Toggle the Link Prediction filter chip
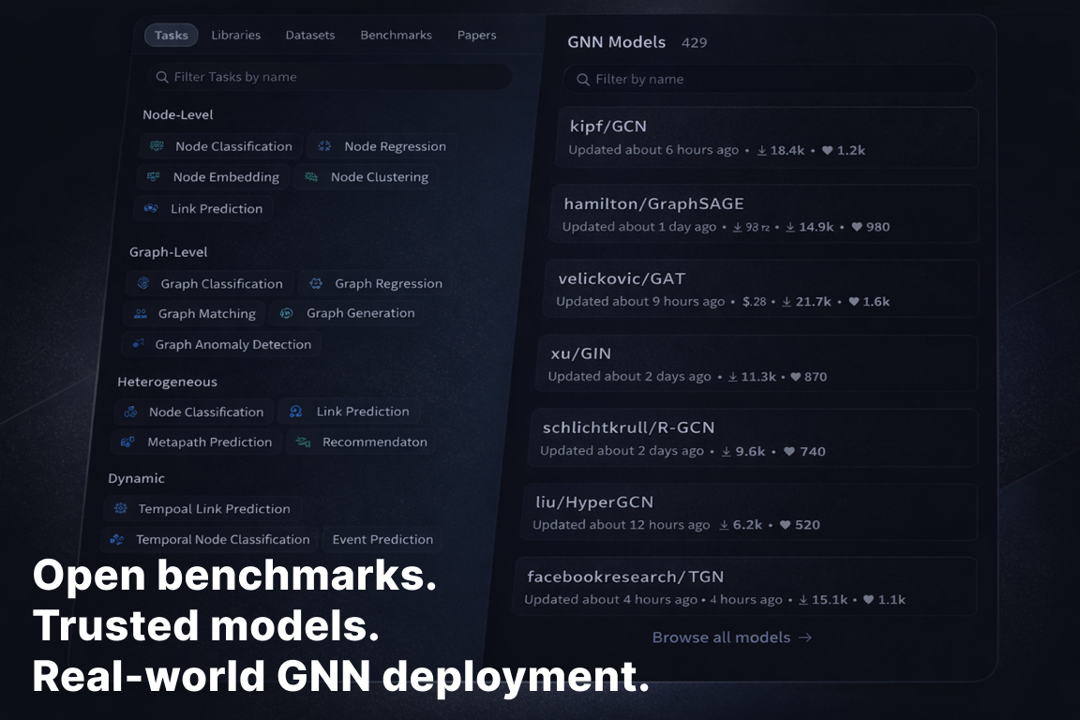 203,208
